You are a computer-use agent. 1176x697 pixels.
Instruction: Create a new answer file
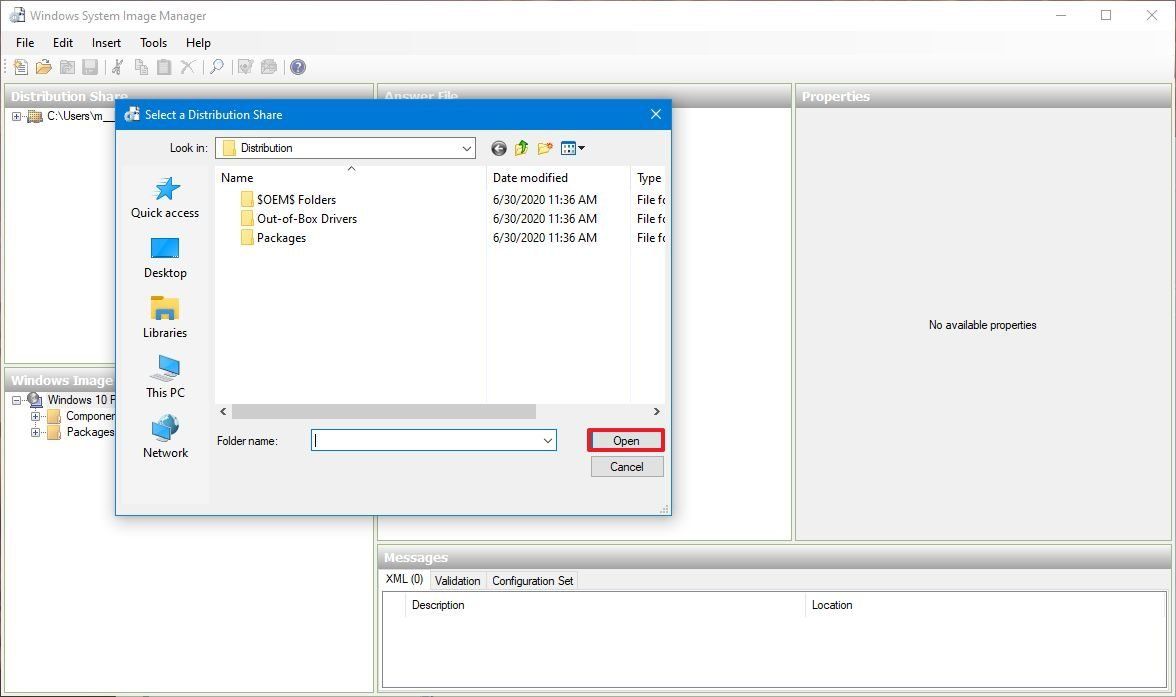pyautogui.click(x=20, y=66)
